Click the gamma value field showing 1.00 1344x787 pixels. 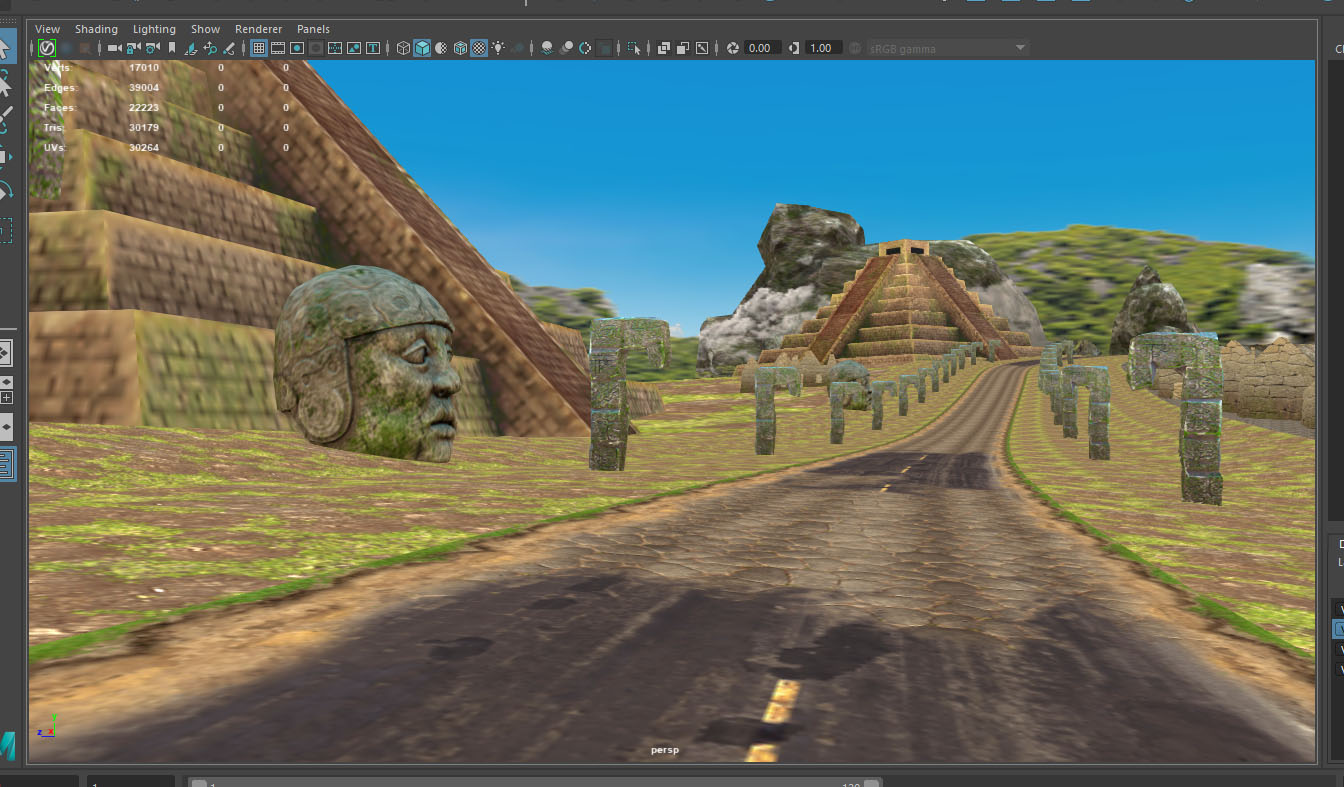coord(820,48)
